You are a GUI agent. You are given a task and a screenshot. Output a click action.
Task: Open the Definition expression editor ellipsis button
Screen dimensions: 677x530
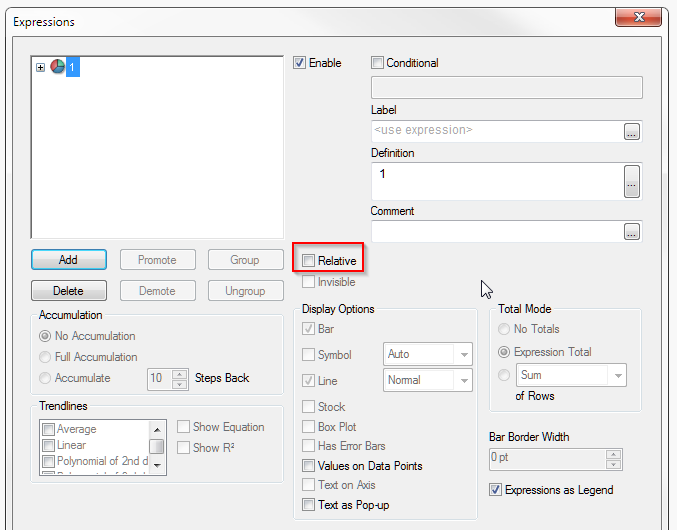click(632, 181)
